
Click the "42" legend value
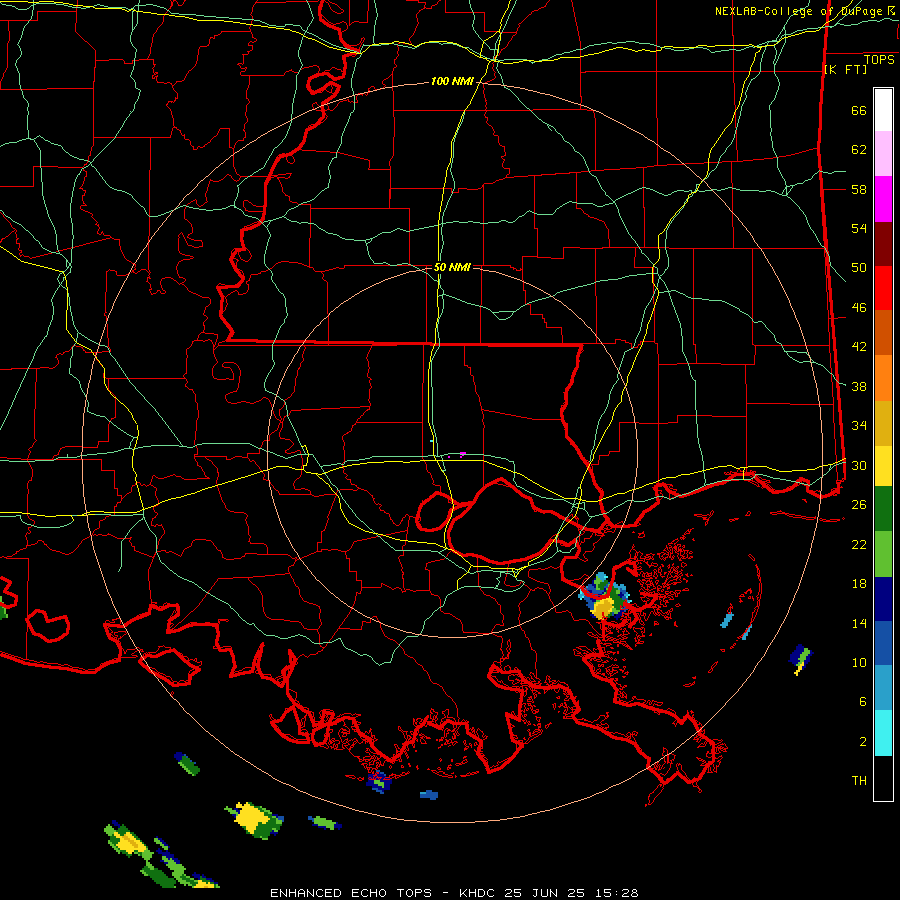pyautogui.click(x=859, y=347)
